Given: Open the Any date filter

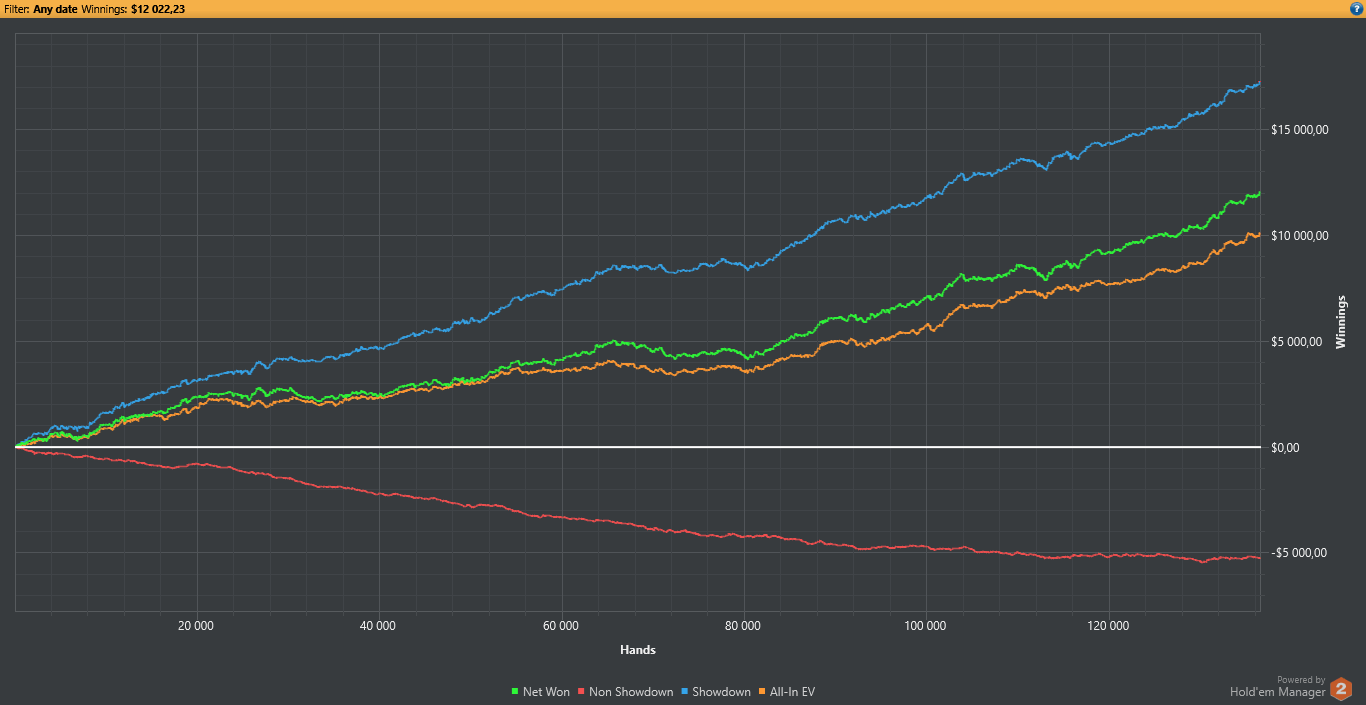Looking at the screenshot, I should coord(57,9).
